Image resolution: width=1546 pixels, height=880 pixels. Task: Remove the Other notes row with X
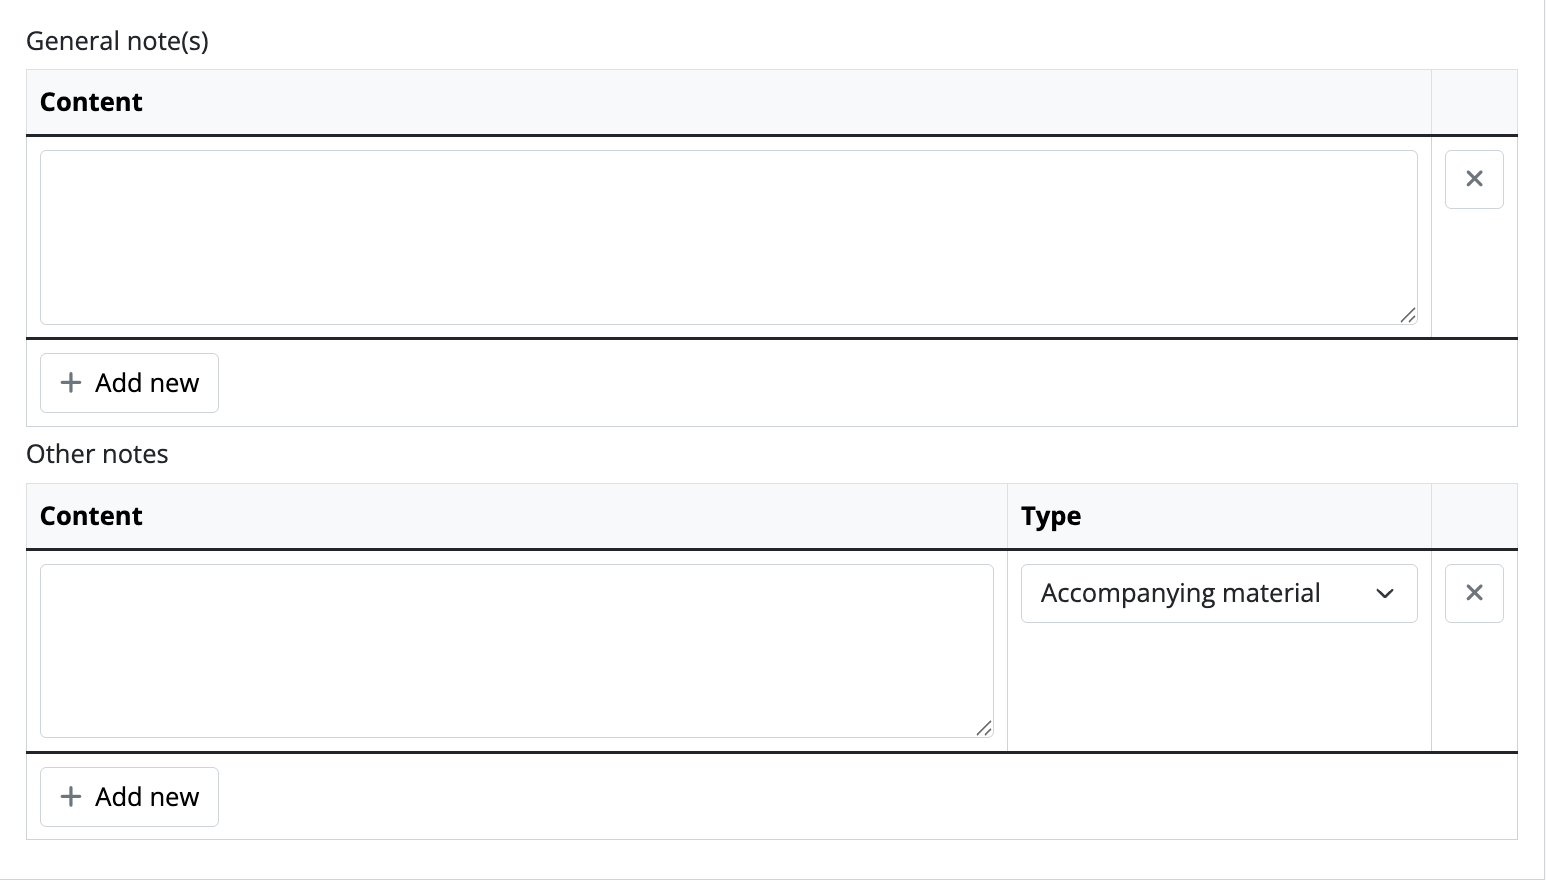[x=1474, y=593]
